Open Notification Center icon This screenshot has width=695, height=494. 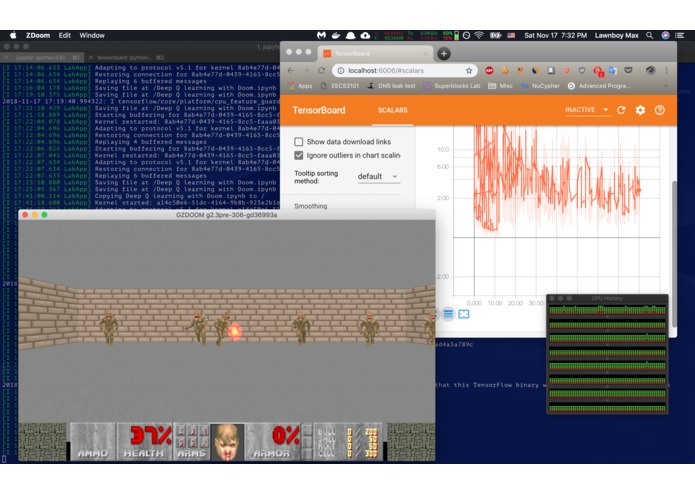click(679, 35)
